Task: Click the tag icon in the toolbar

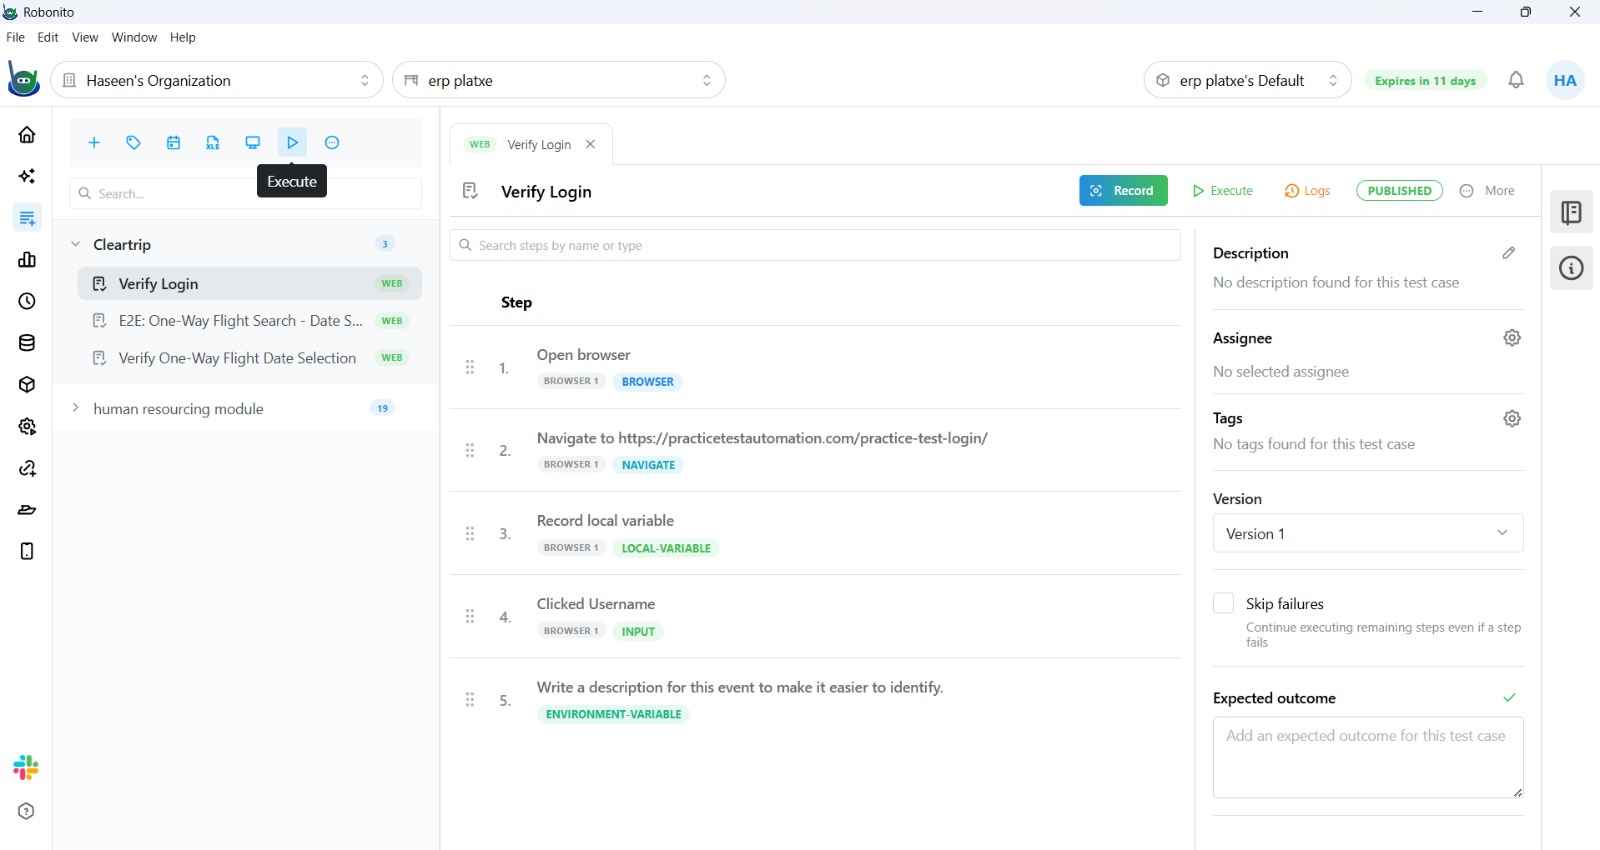Action: pos(133,143)
